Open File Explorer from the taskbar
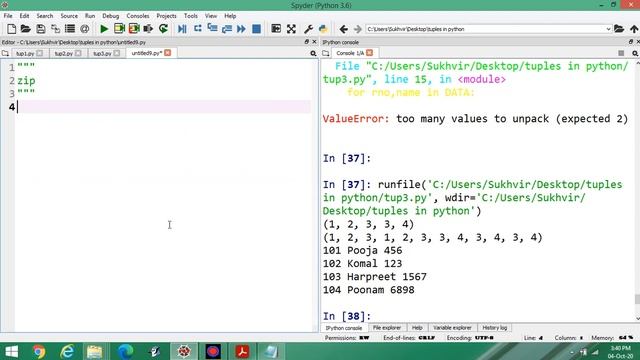640x360 pixels. click(x=94, y=351)
